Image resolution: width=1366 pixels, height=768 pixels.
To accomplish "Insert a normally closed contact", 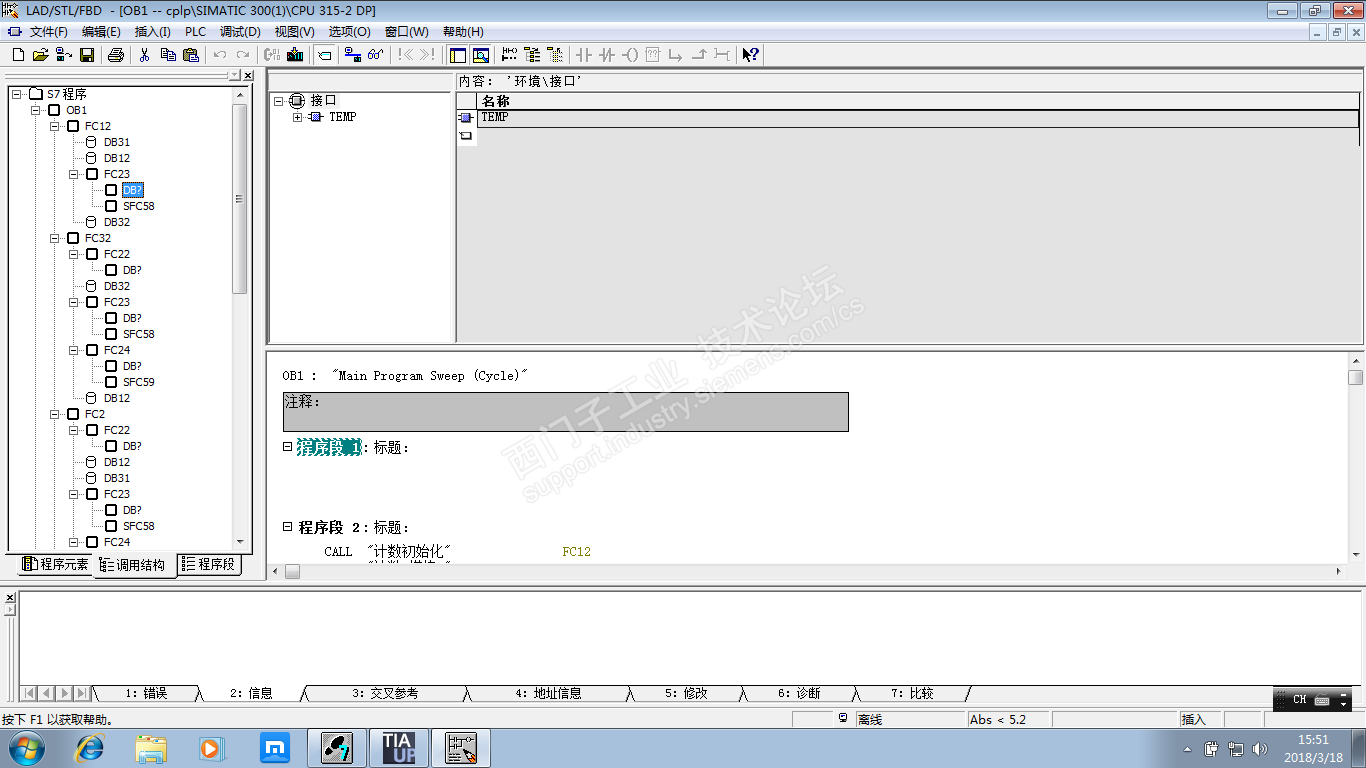I will (x=607, y=55).
